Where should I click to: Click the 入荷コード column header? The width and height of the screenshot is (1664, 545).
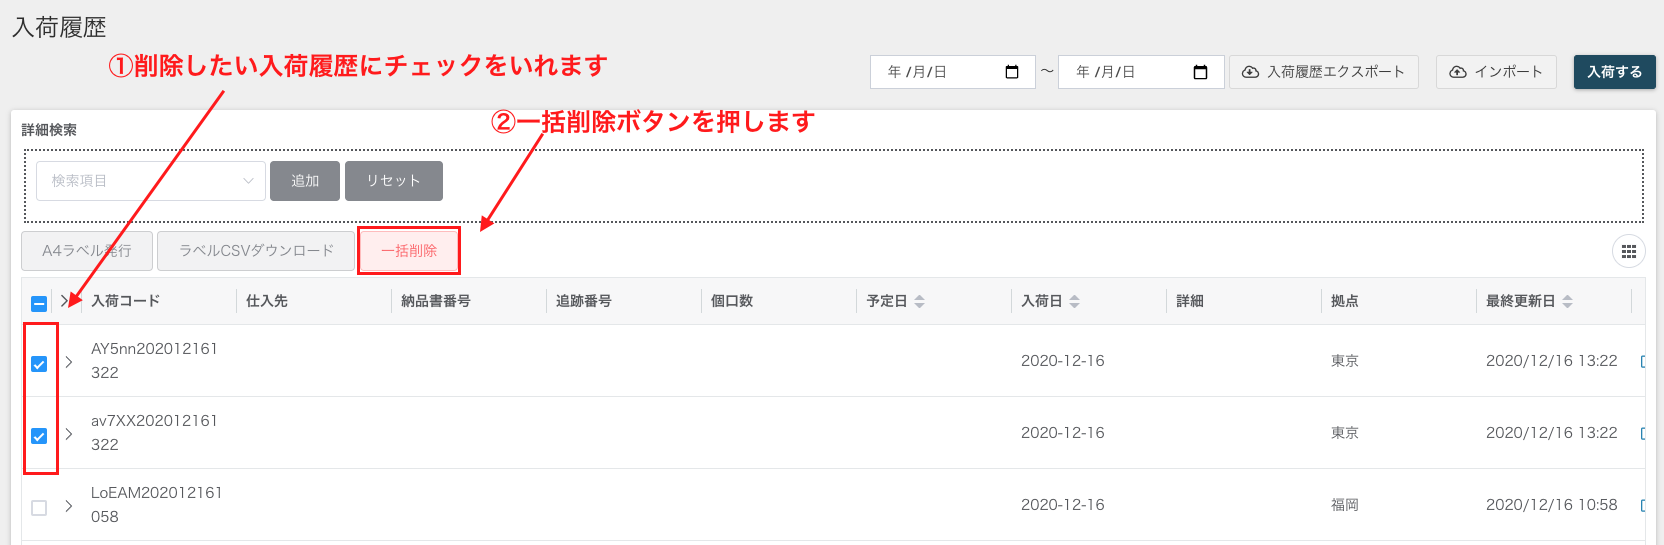(x=126, y=301)
